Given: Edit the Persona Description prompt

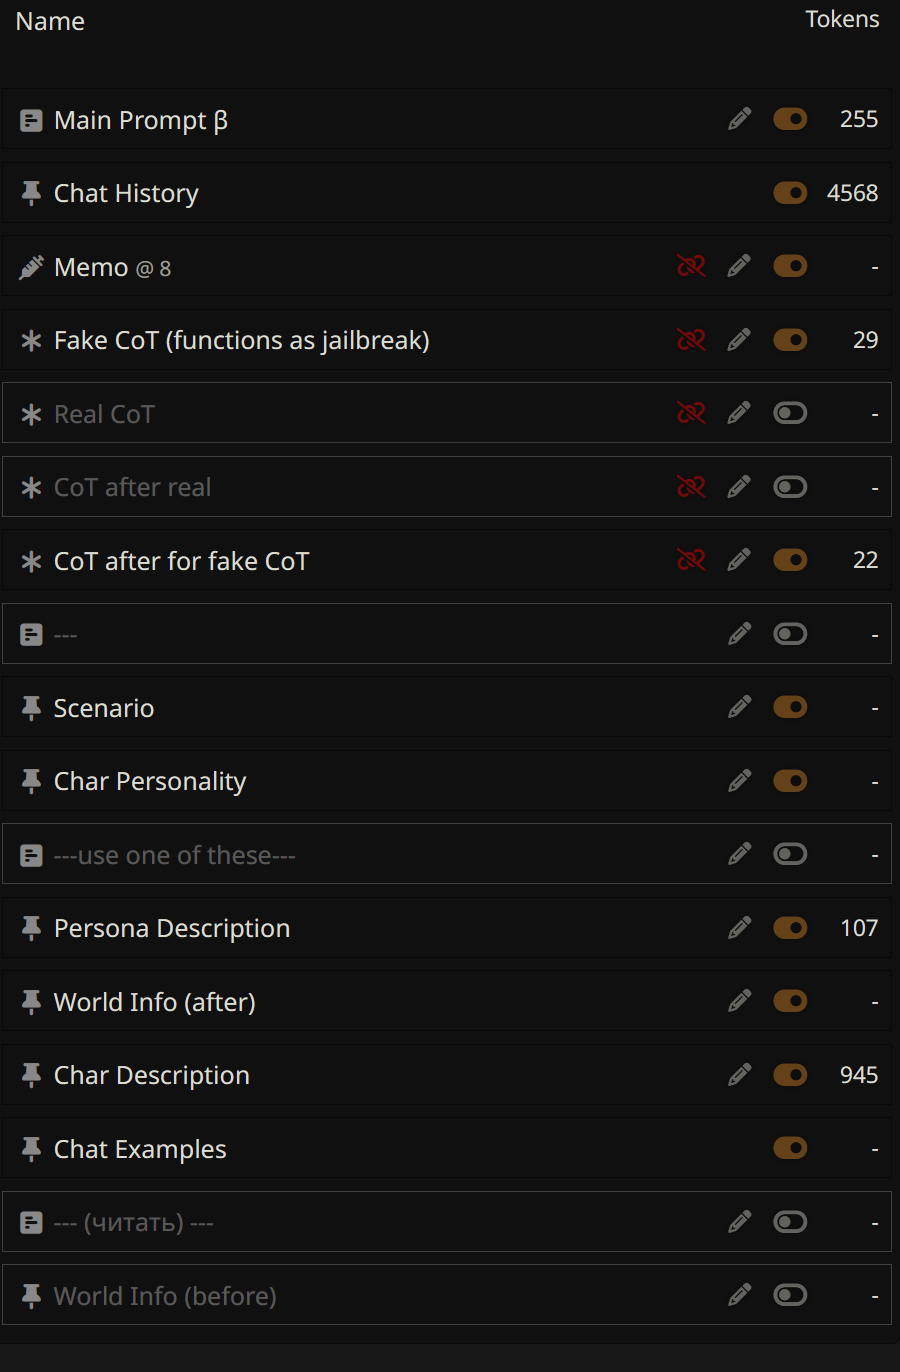Looking at the screenshot, I should (740, 928).
